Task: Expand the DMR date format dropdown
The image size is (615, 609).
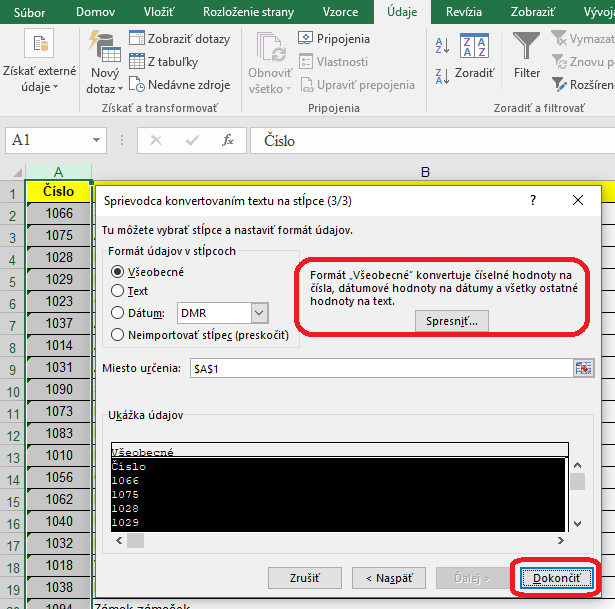Action: [x=260, y=313]
